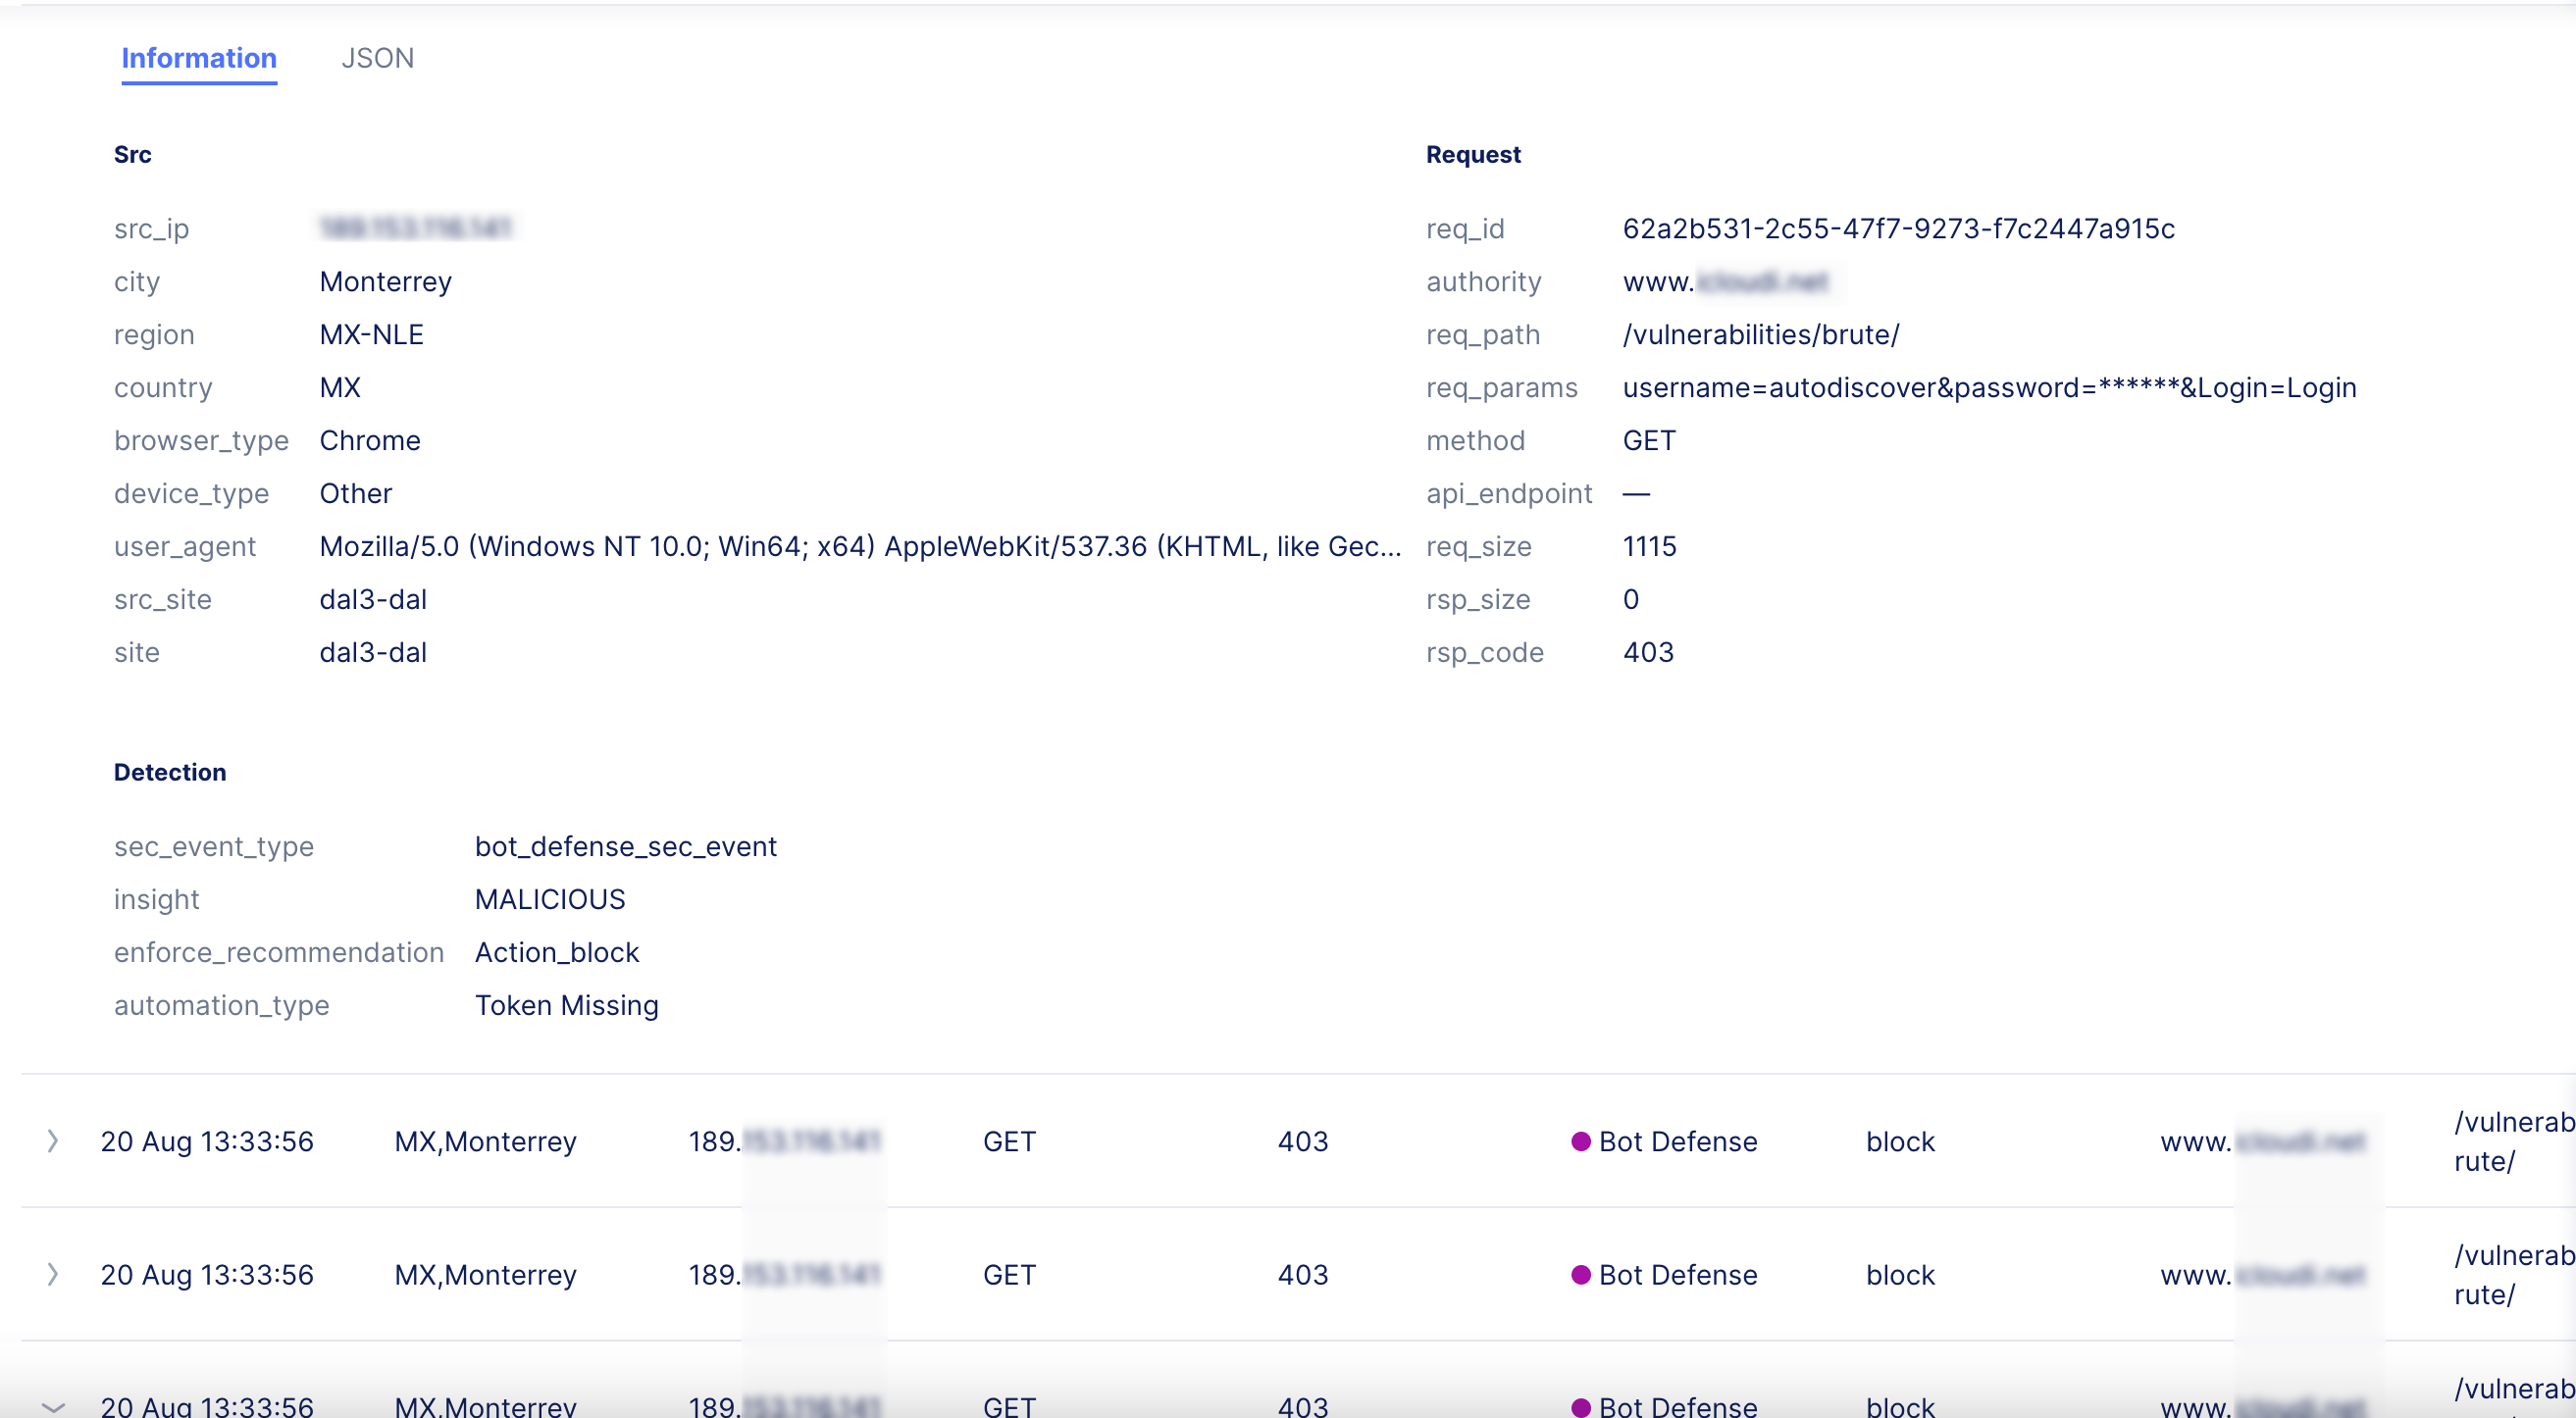Select the MALICIOUS insight value
Screen dimensions: 2576x1418
tap(549, 899)
